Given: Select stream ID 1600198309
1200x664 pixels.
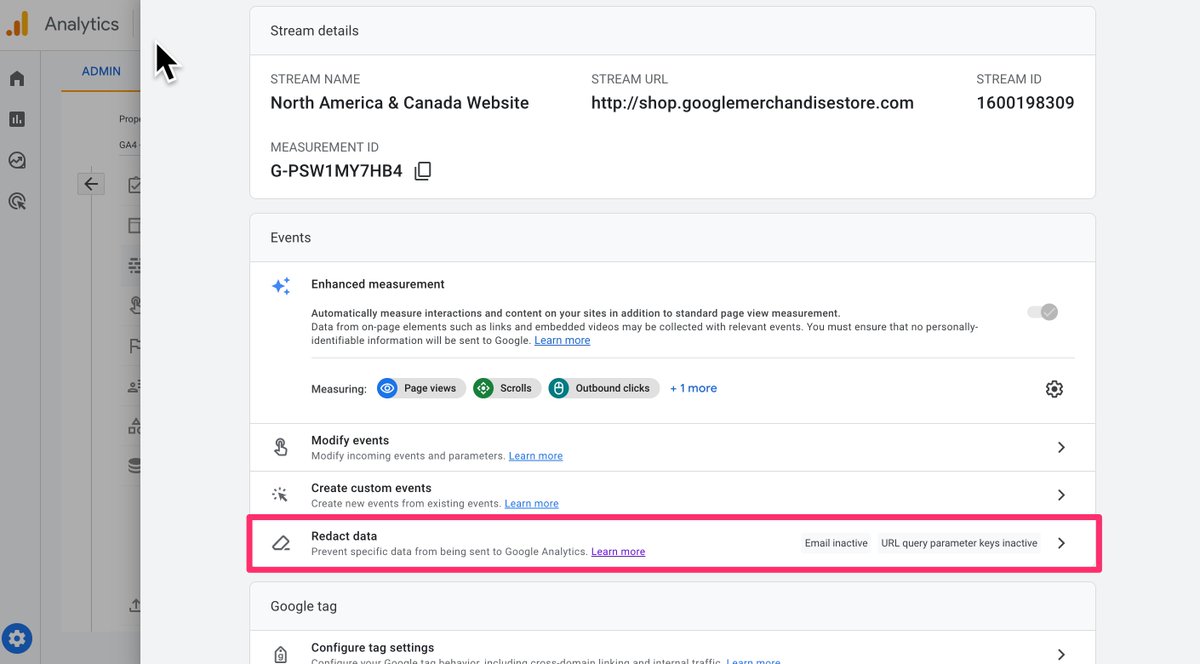Looking at the screenshot, I should point(1025,102).
